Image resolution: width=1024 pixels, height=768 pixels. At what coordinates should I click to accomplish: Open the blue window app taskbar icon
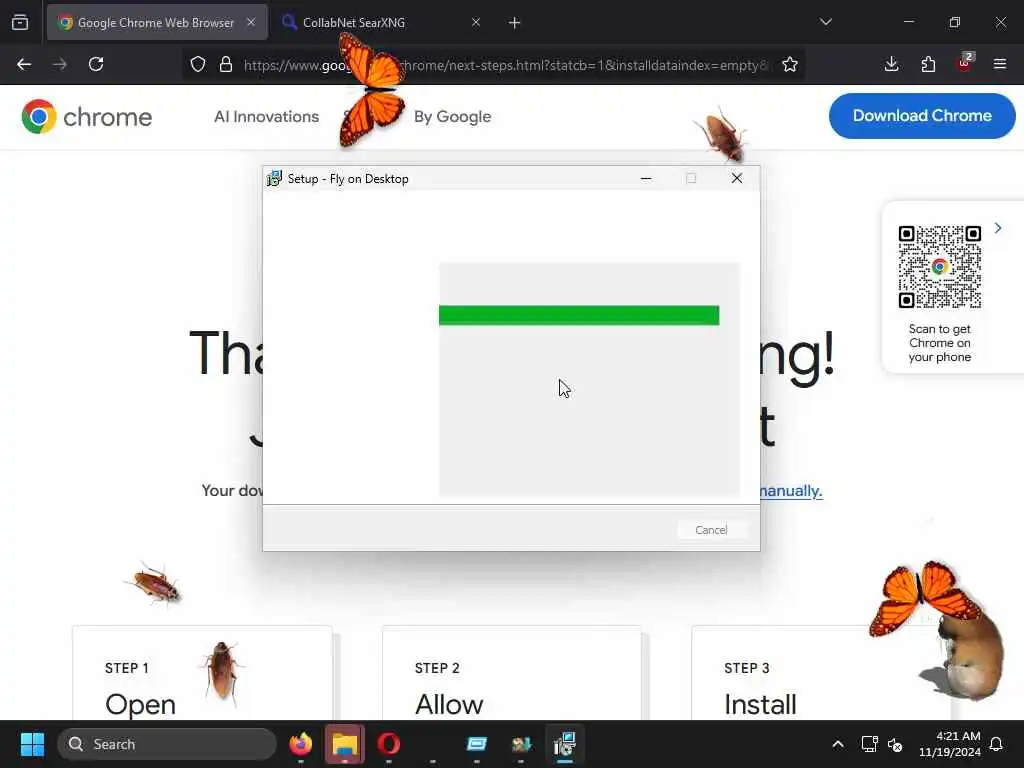tap(477, 744)
